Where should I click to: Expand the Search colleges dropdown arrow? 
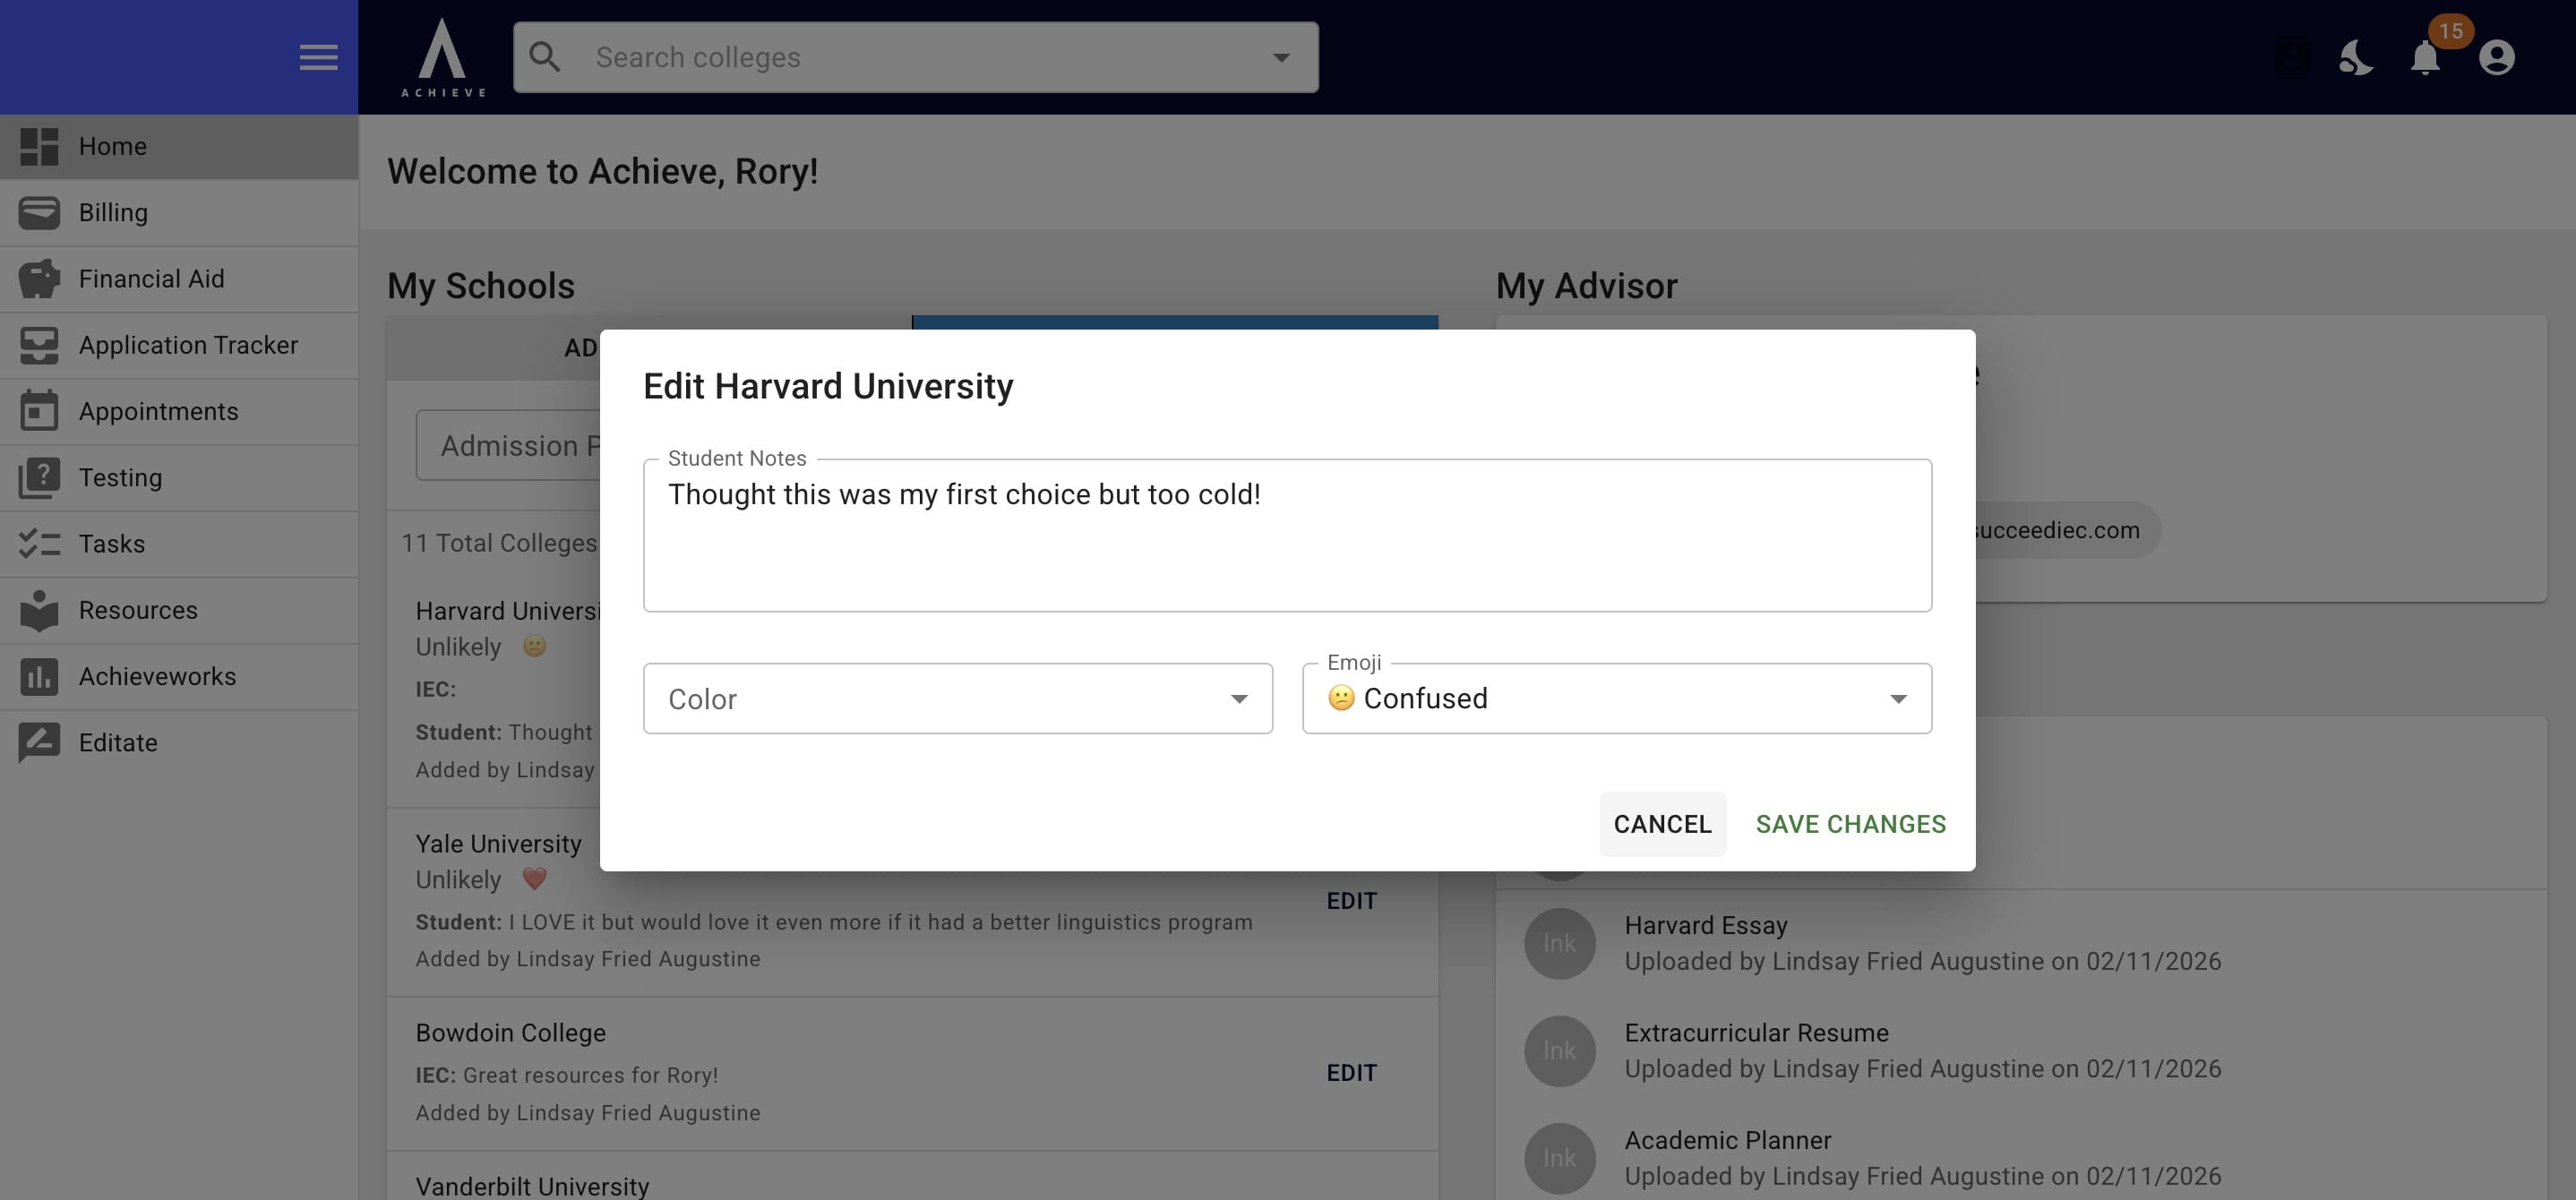coord(1281,58)
